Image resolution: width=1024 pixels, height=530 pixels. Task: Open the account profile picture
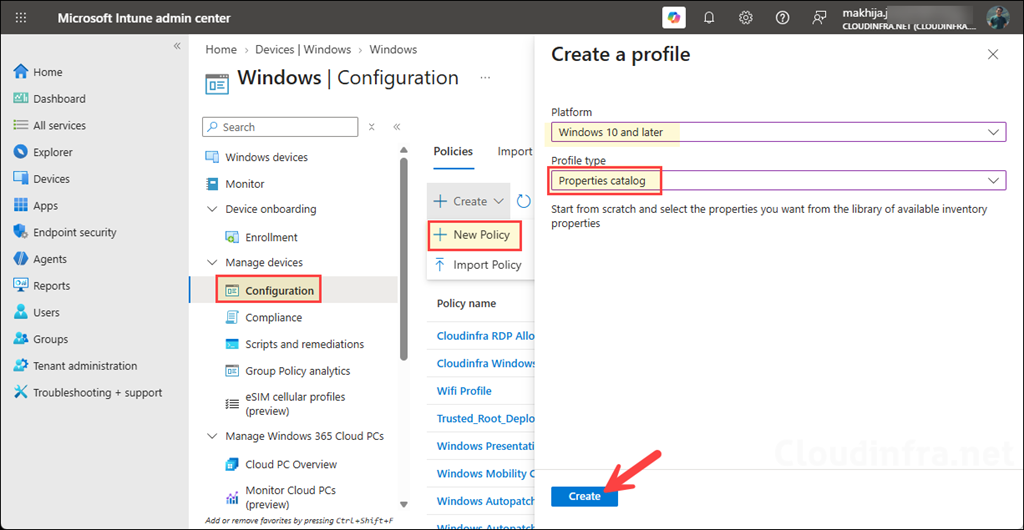click(x=997, y=18)
